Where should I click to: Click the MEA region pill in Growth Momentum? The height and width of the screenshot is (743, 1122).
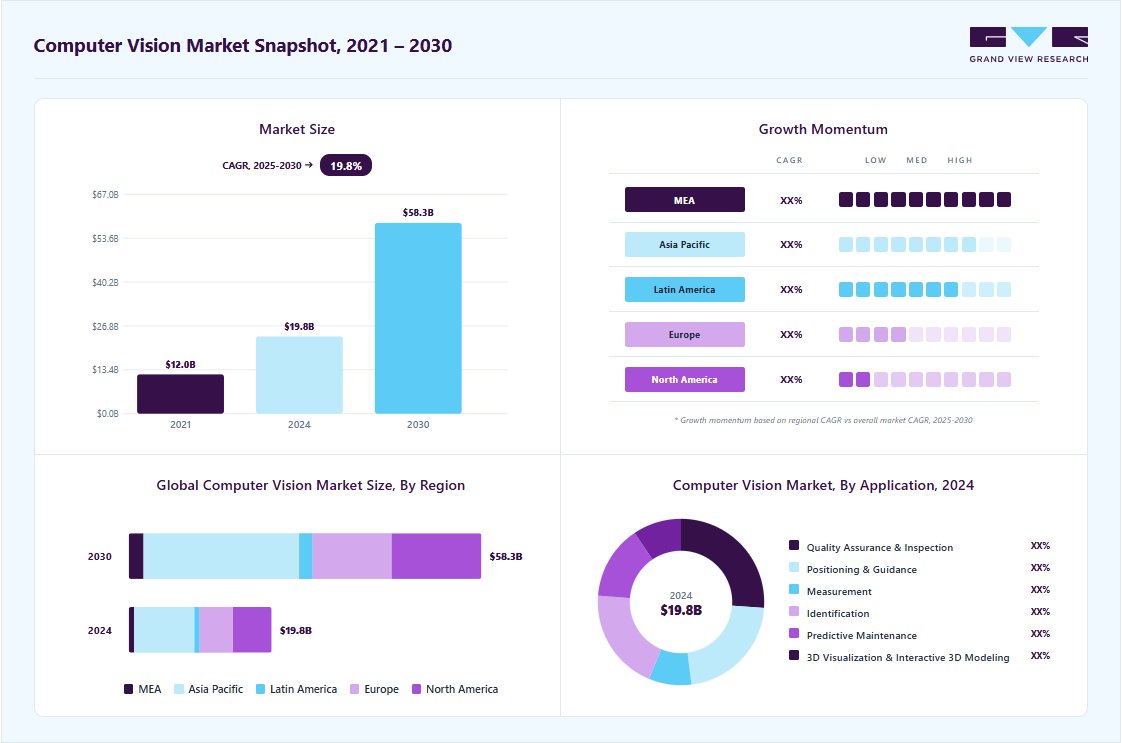point(685,200)
